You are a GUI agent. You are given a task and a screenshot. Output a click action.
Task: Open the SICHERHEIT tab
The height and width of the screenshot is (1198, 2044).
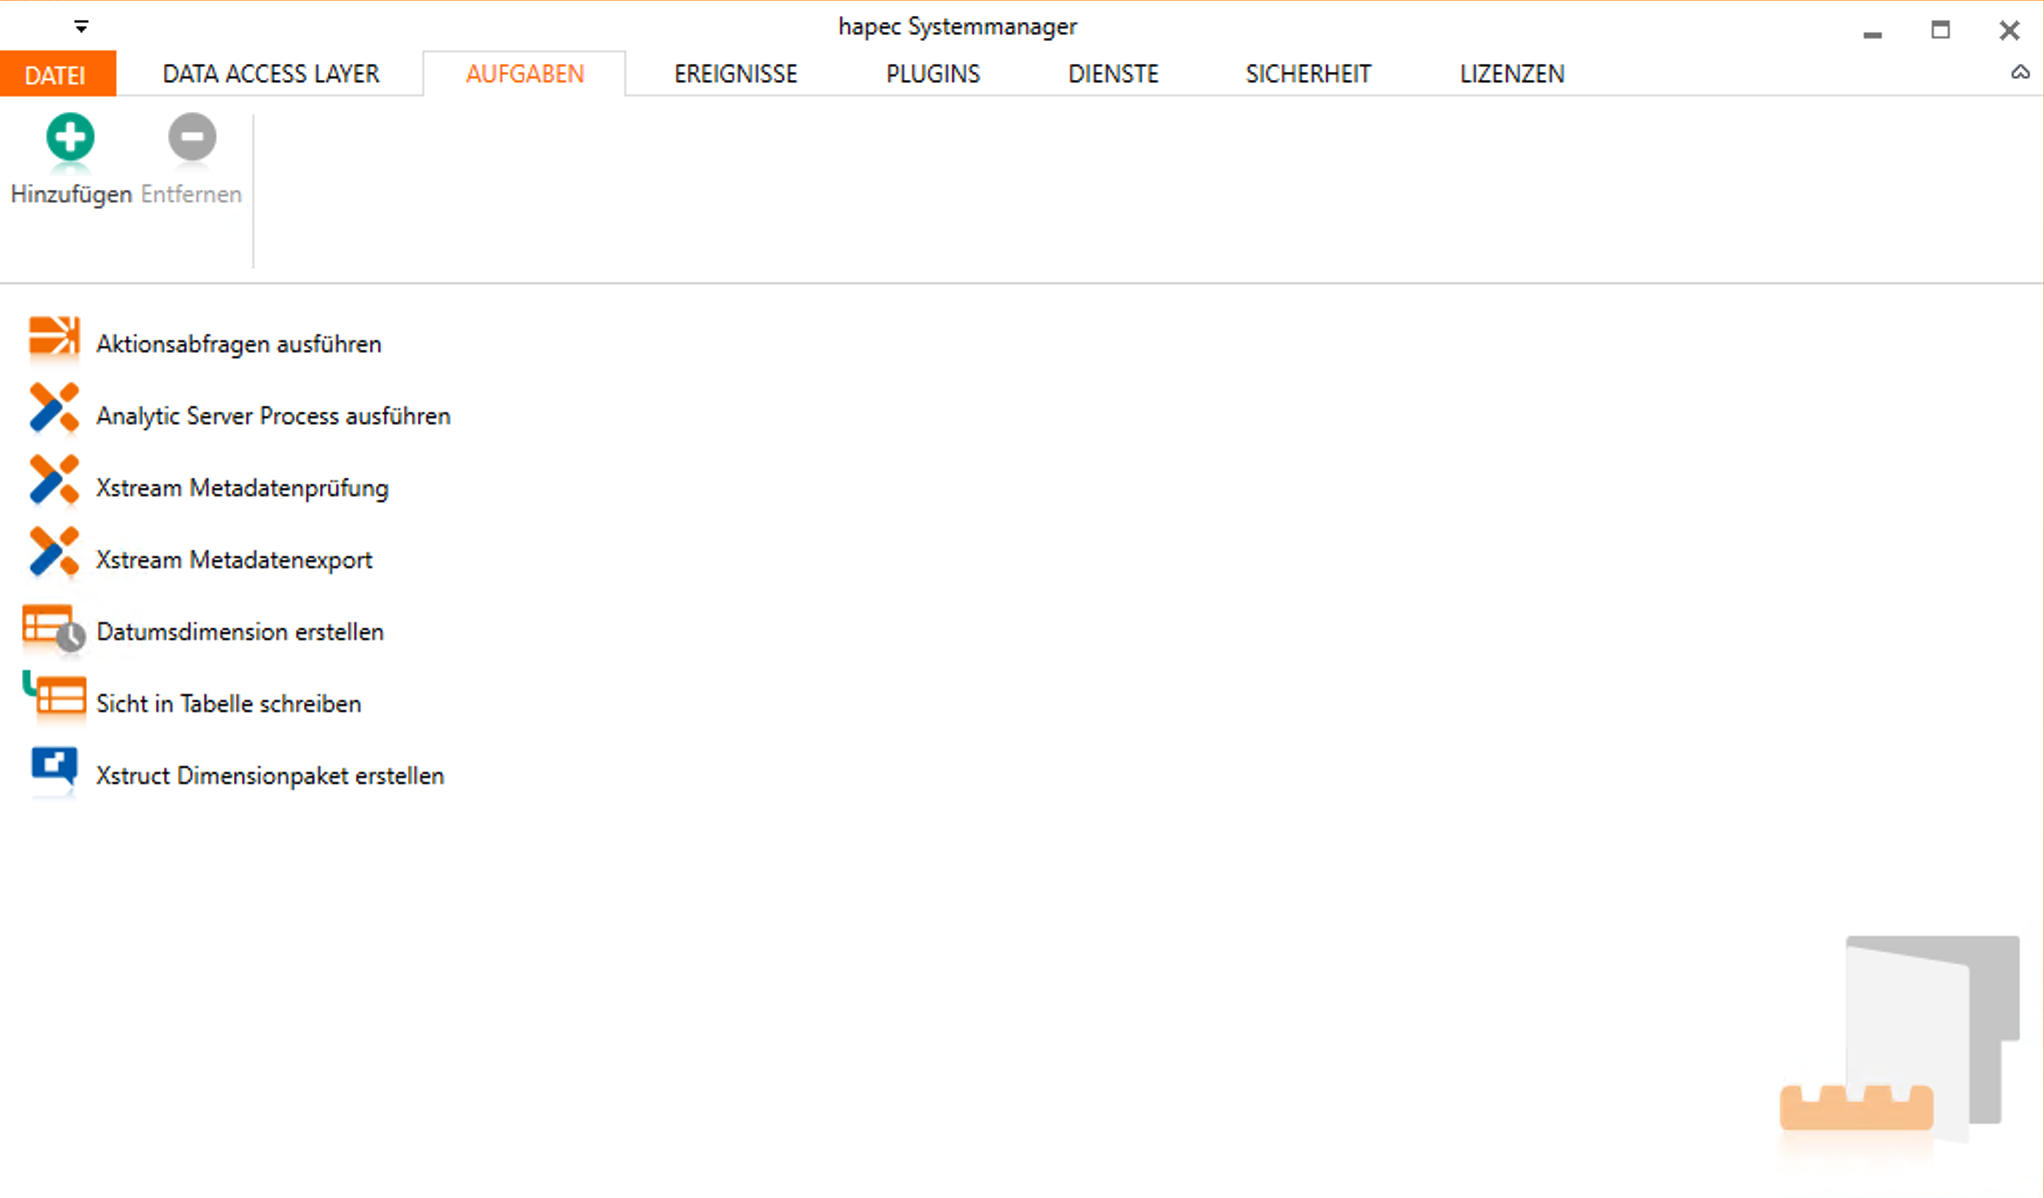pyautogui.click(x=1307, y=74)
